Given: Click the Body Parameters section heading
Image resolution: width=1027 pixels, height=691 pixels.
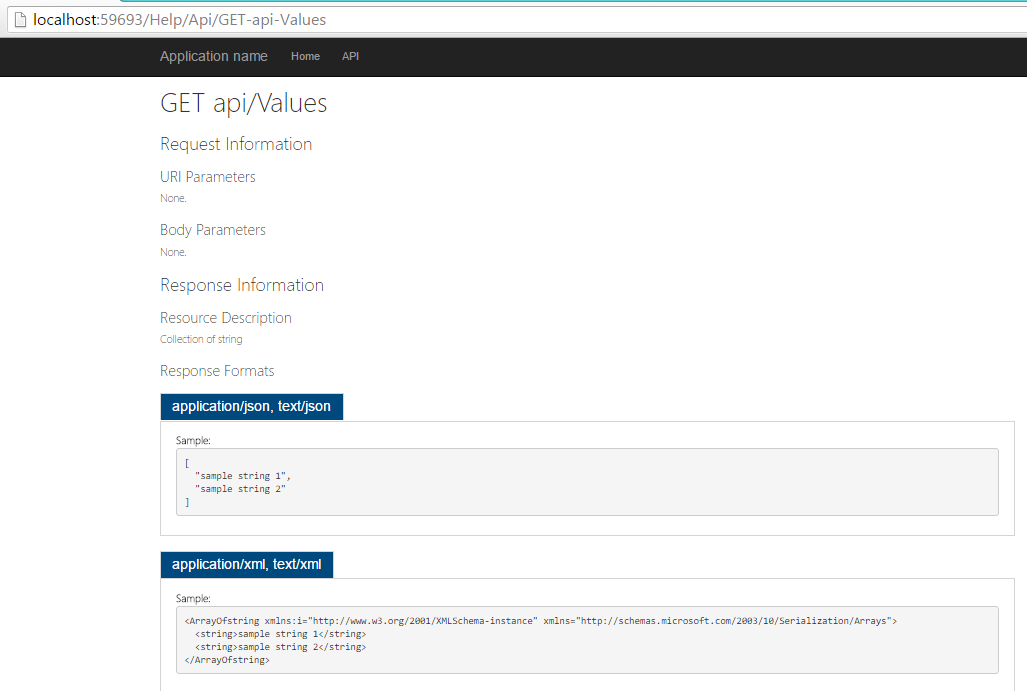Looking at the screenshot, I should click(x=213, y=230).
